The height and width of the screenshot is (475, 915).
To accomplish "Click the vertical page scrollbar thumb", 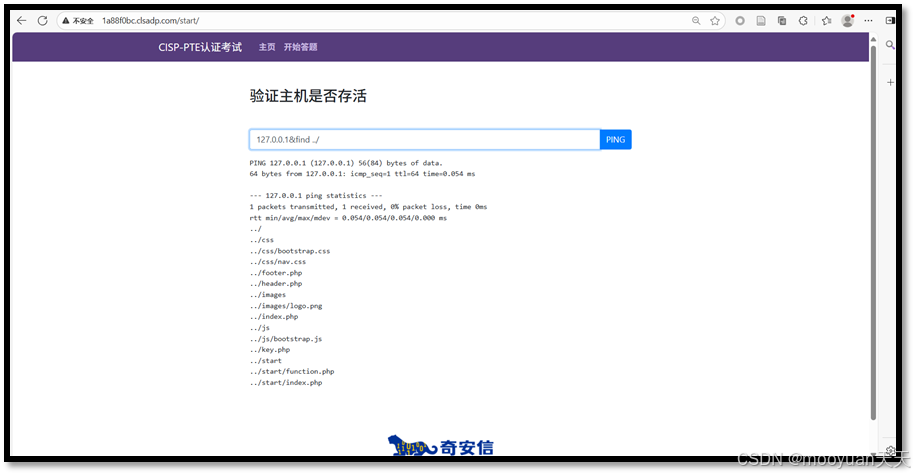I will 873,232.
